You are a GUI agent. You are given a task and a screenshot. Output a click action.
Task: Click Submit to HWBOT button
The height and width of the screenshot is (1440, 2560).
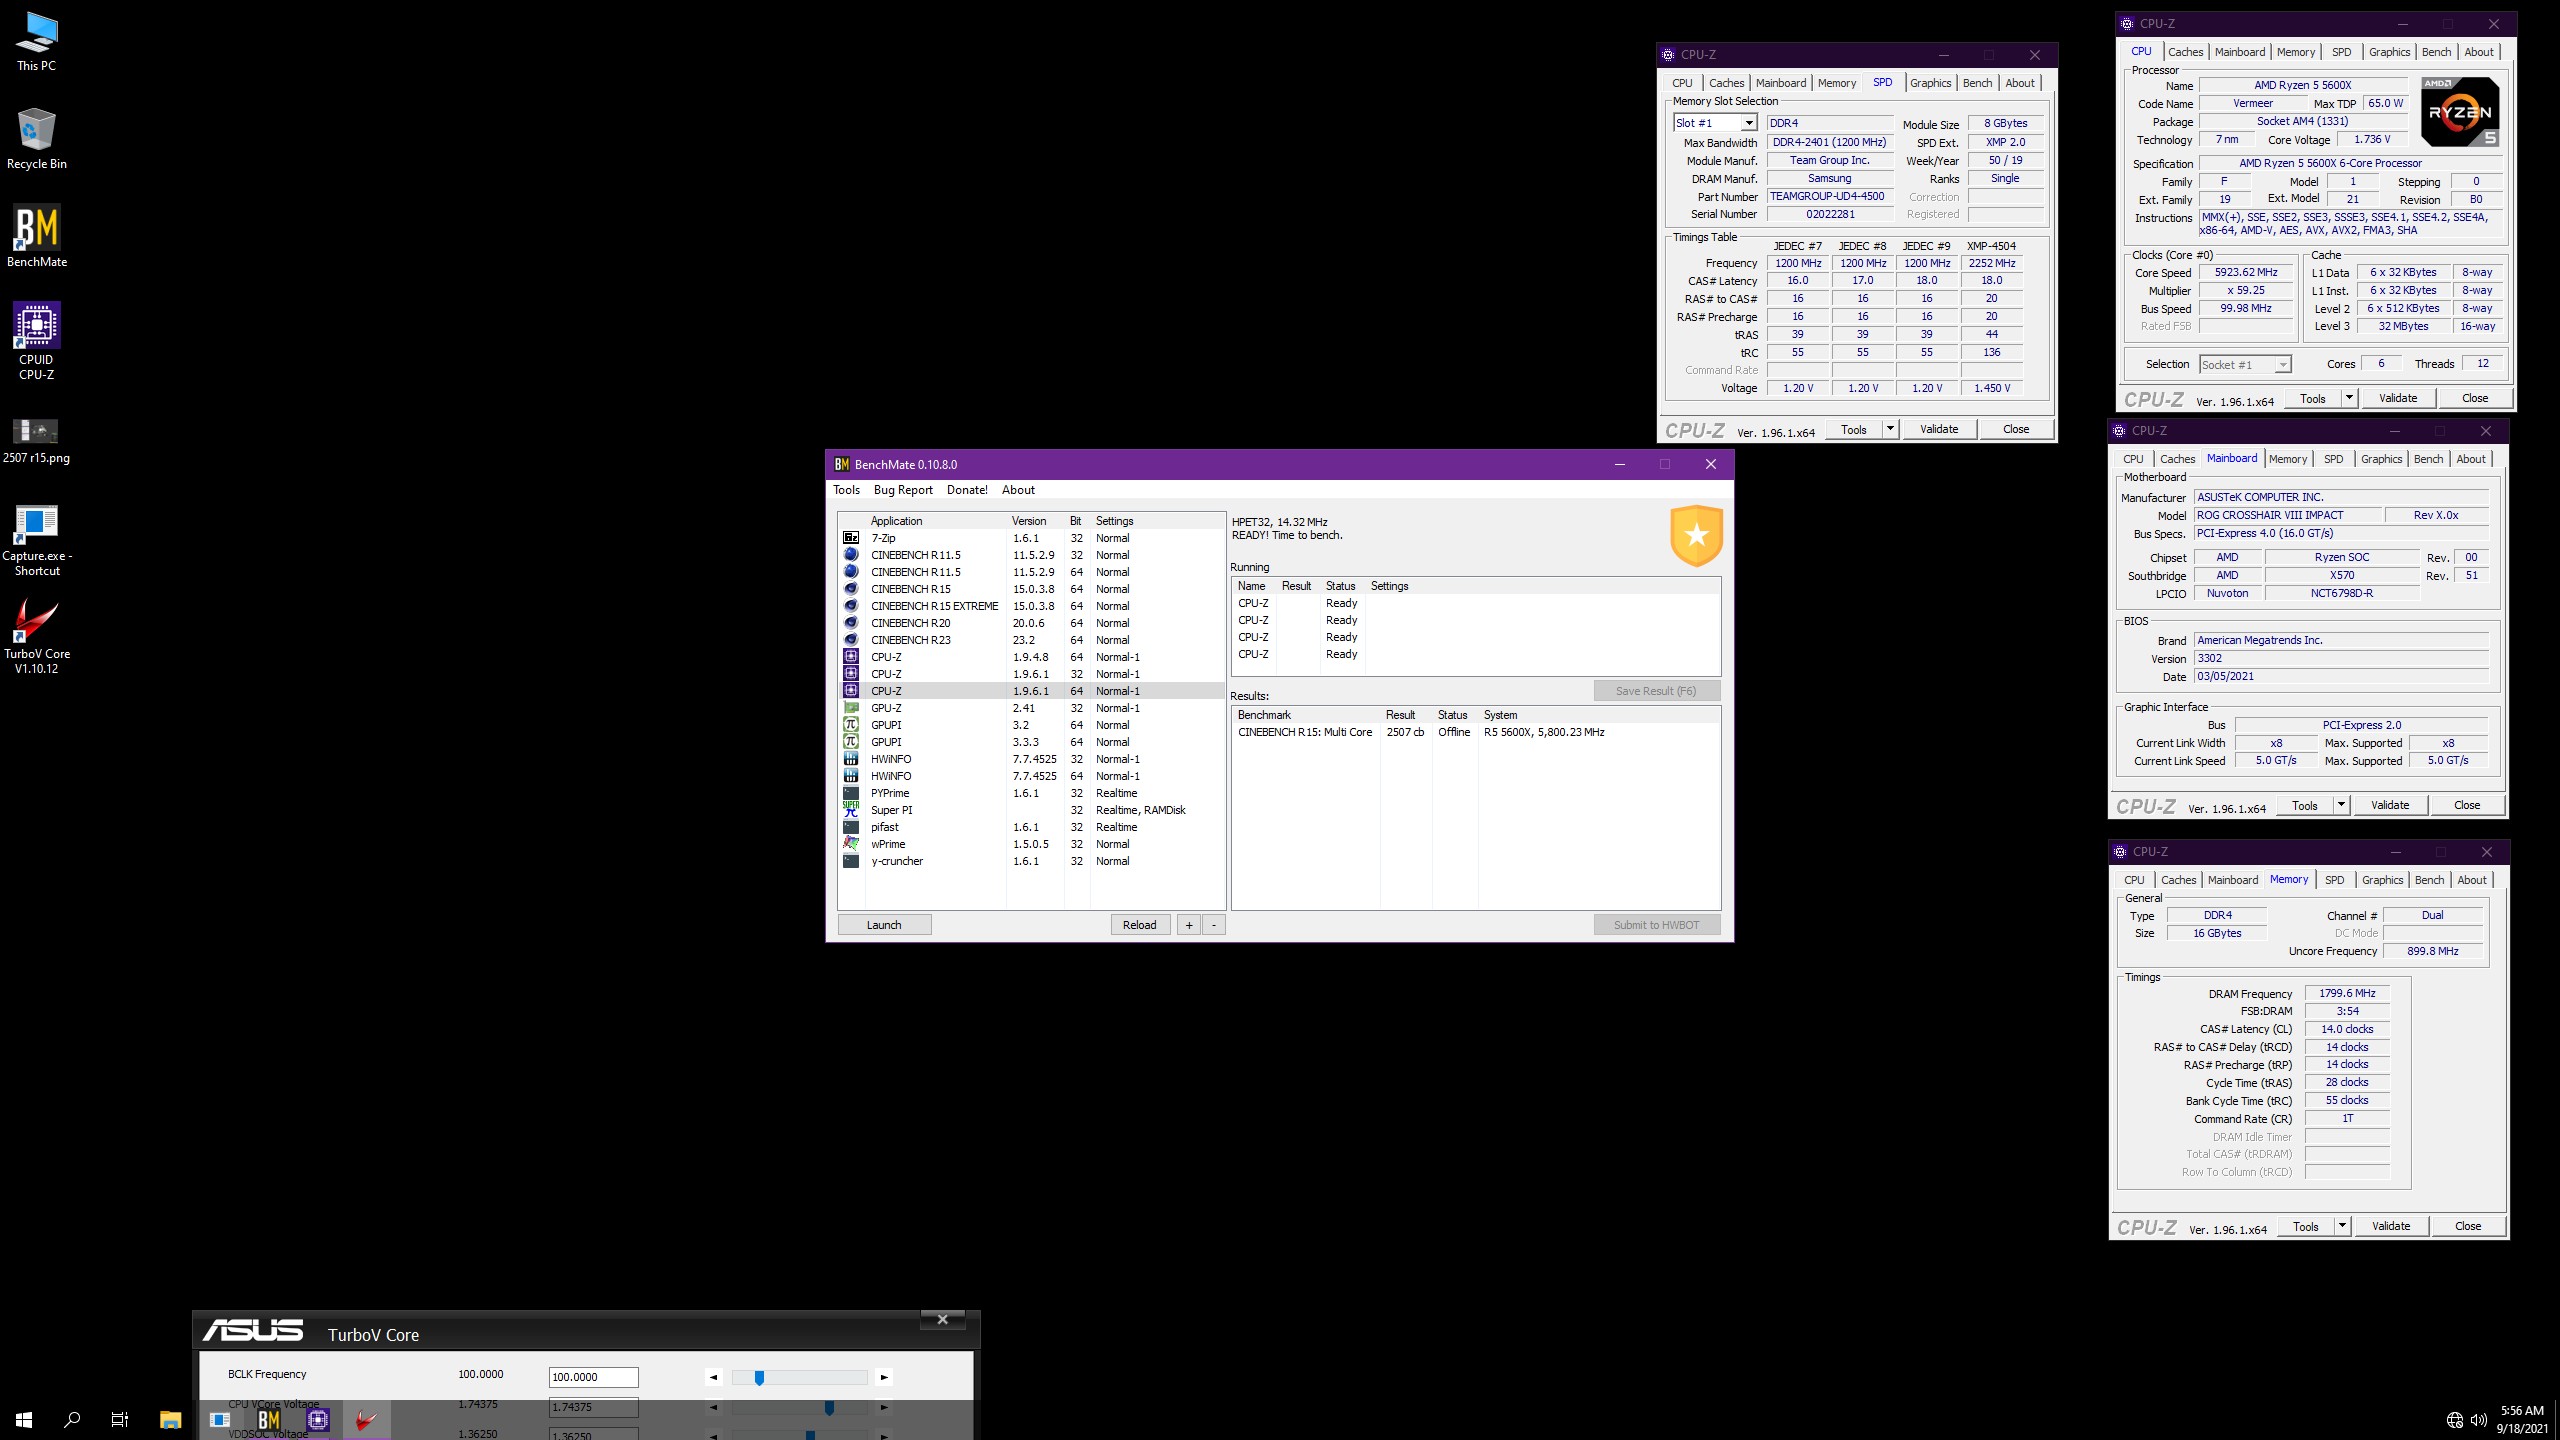[x=1656, y=925]
